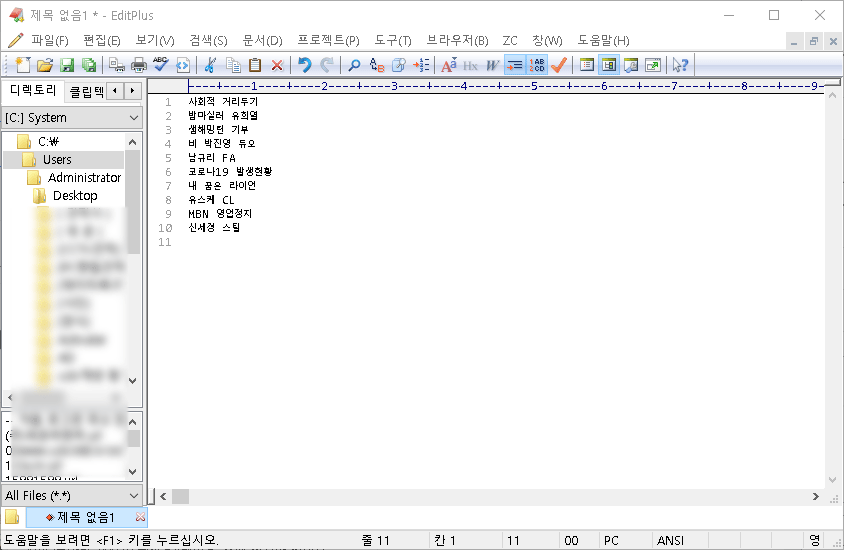844x550 pixels.
Task: Click the horizontal scrollbar right arrow
Action: (x=816, y=497)
